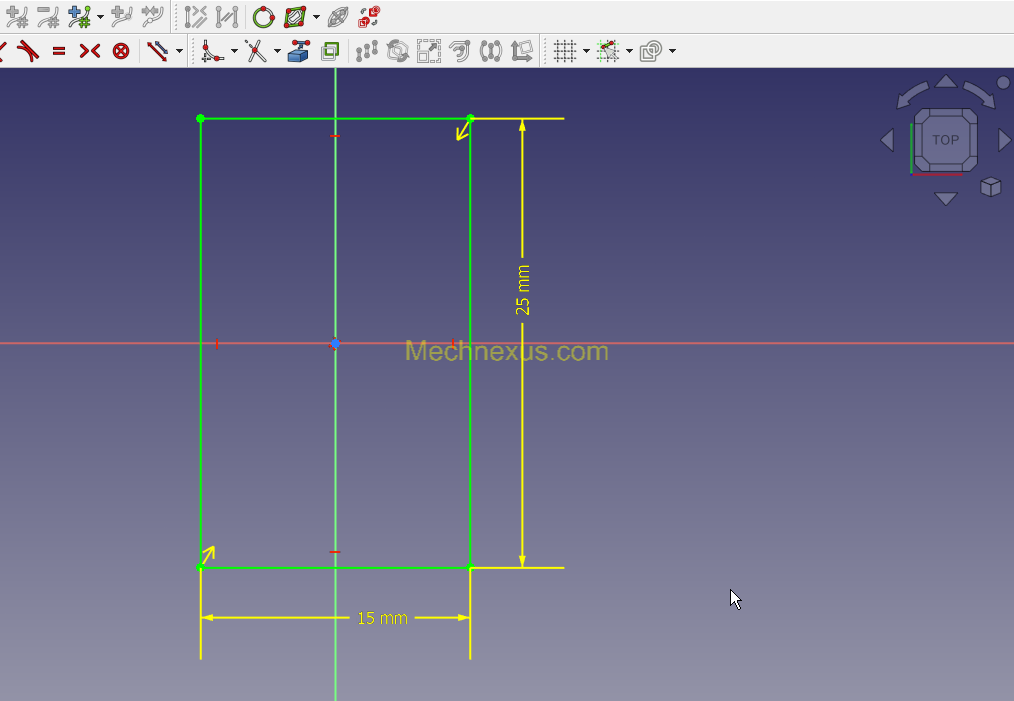
Task: Select the Dimension constraint tool
Action: [157, 50]
